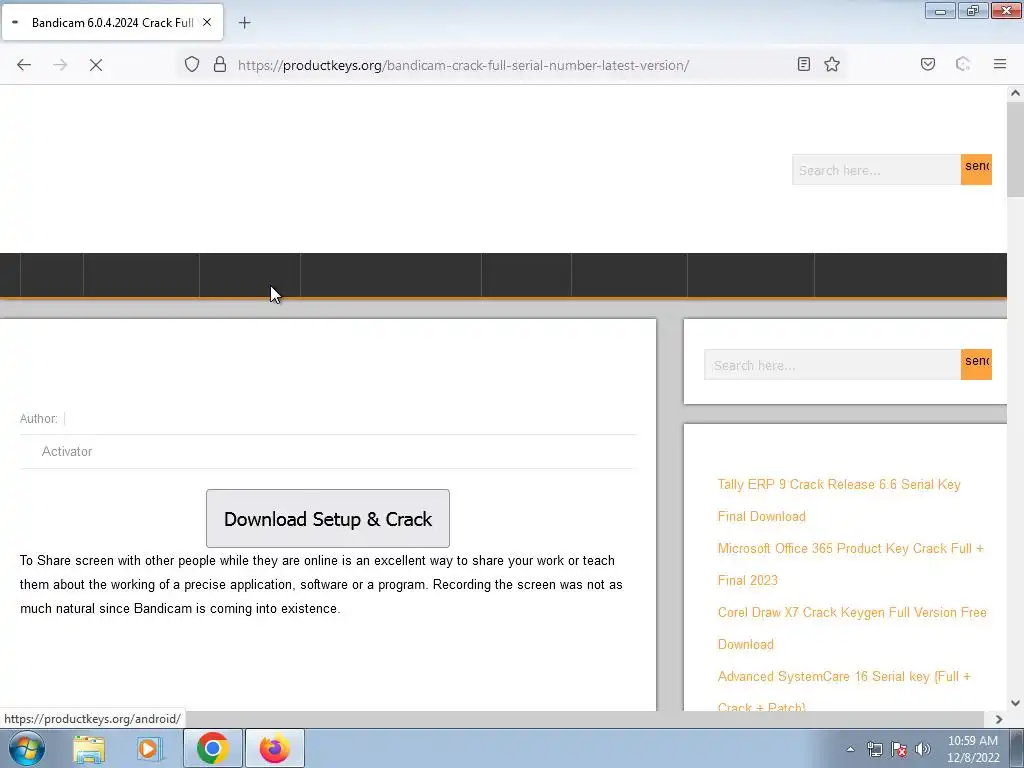Focus the sidebar Search here field
The width and height of the screenshot is (1024, 768).
tap(832, 364)
